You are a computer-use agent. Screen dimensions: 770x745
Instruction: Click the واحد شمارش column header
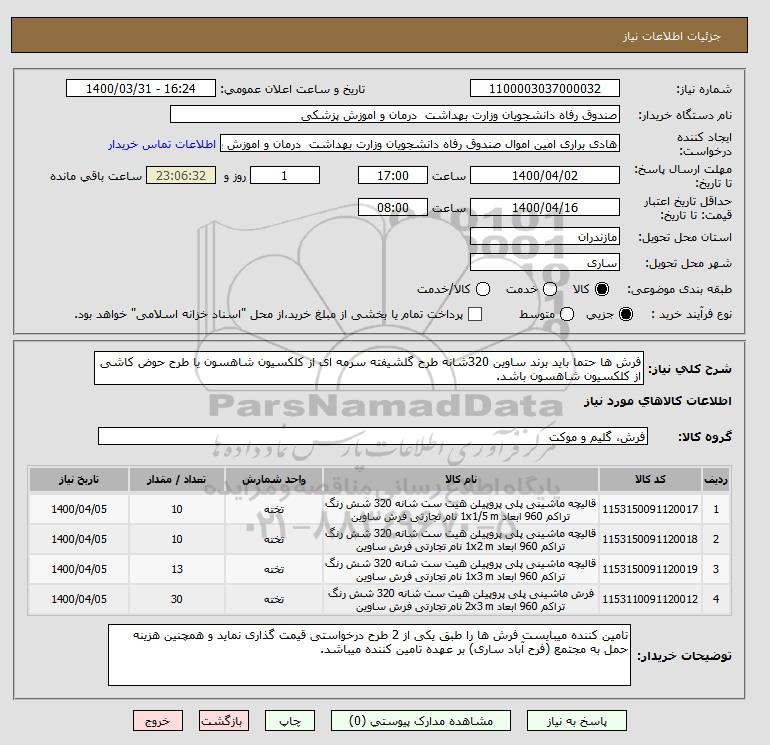click(274, 479)
